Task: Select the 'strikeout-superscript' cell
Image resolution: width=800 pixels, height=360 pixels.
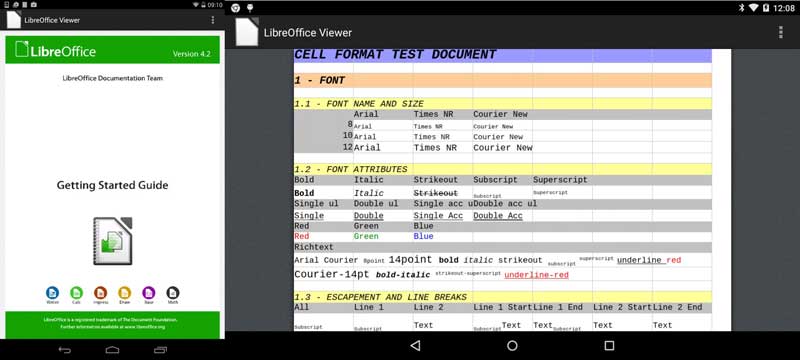Action: click(x=468, y=273)
